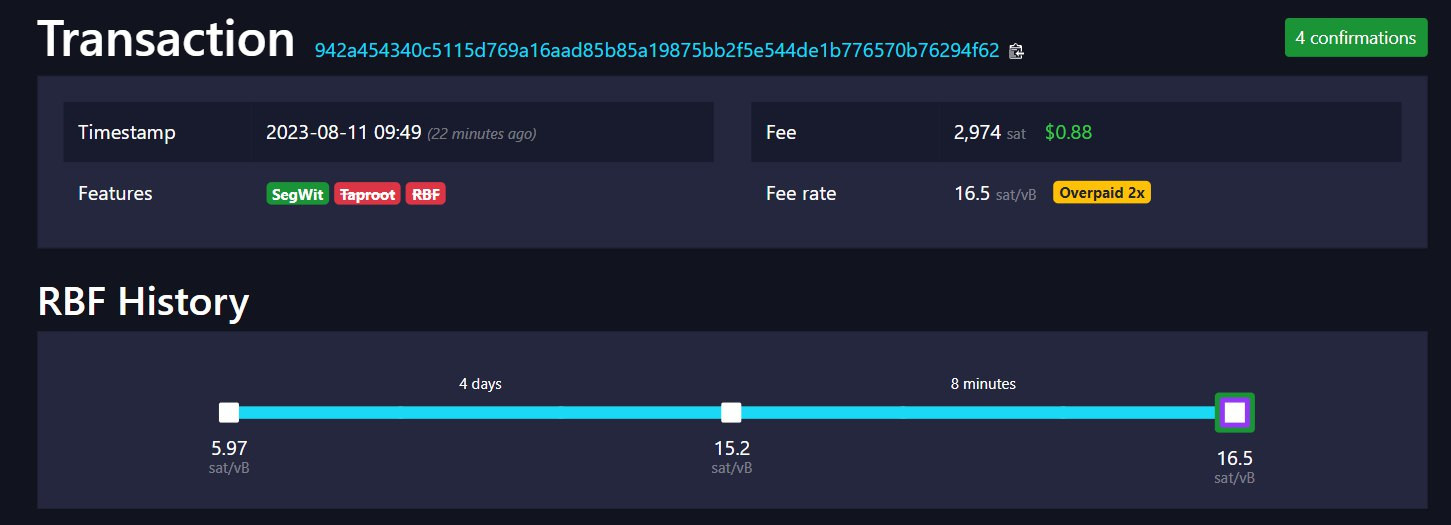Select the 15.2 sat/vB timeline node

731,412
